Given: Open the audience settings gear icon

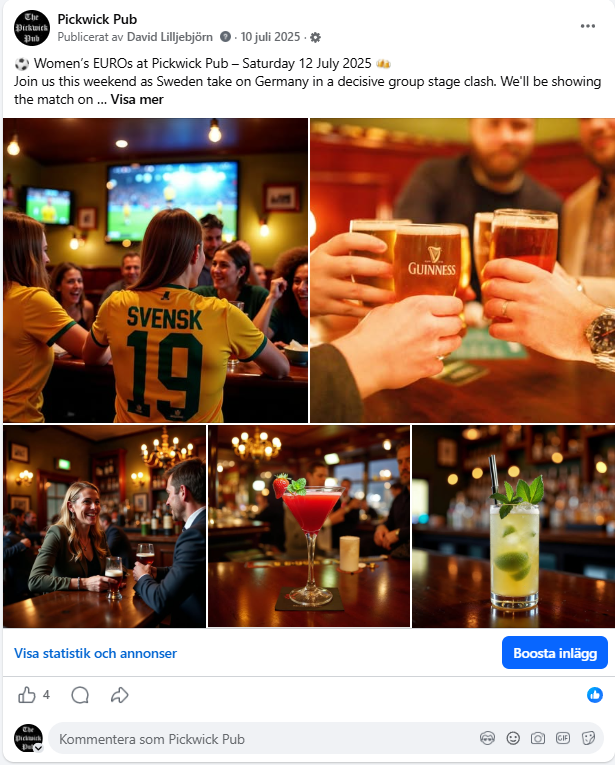Looking at the screenshot, I should 316,38.
